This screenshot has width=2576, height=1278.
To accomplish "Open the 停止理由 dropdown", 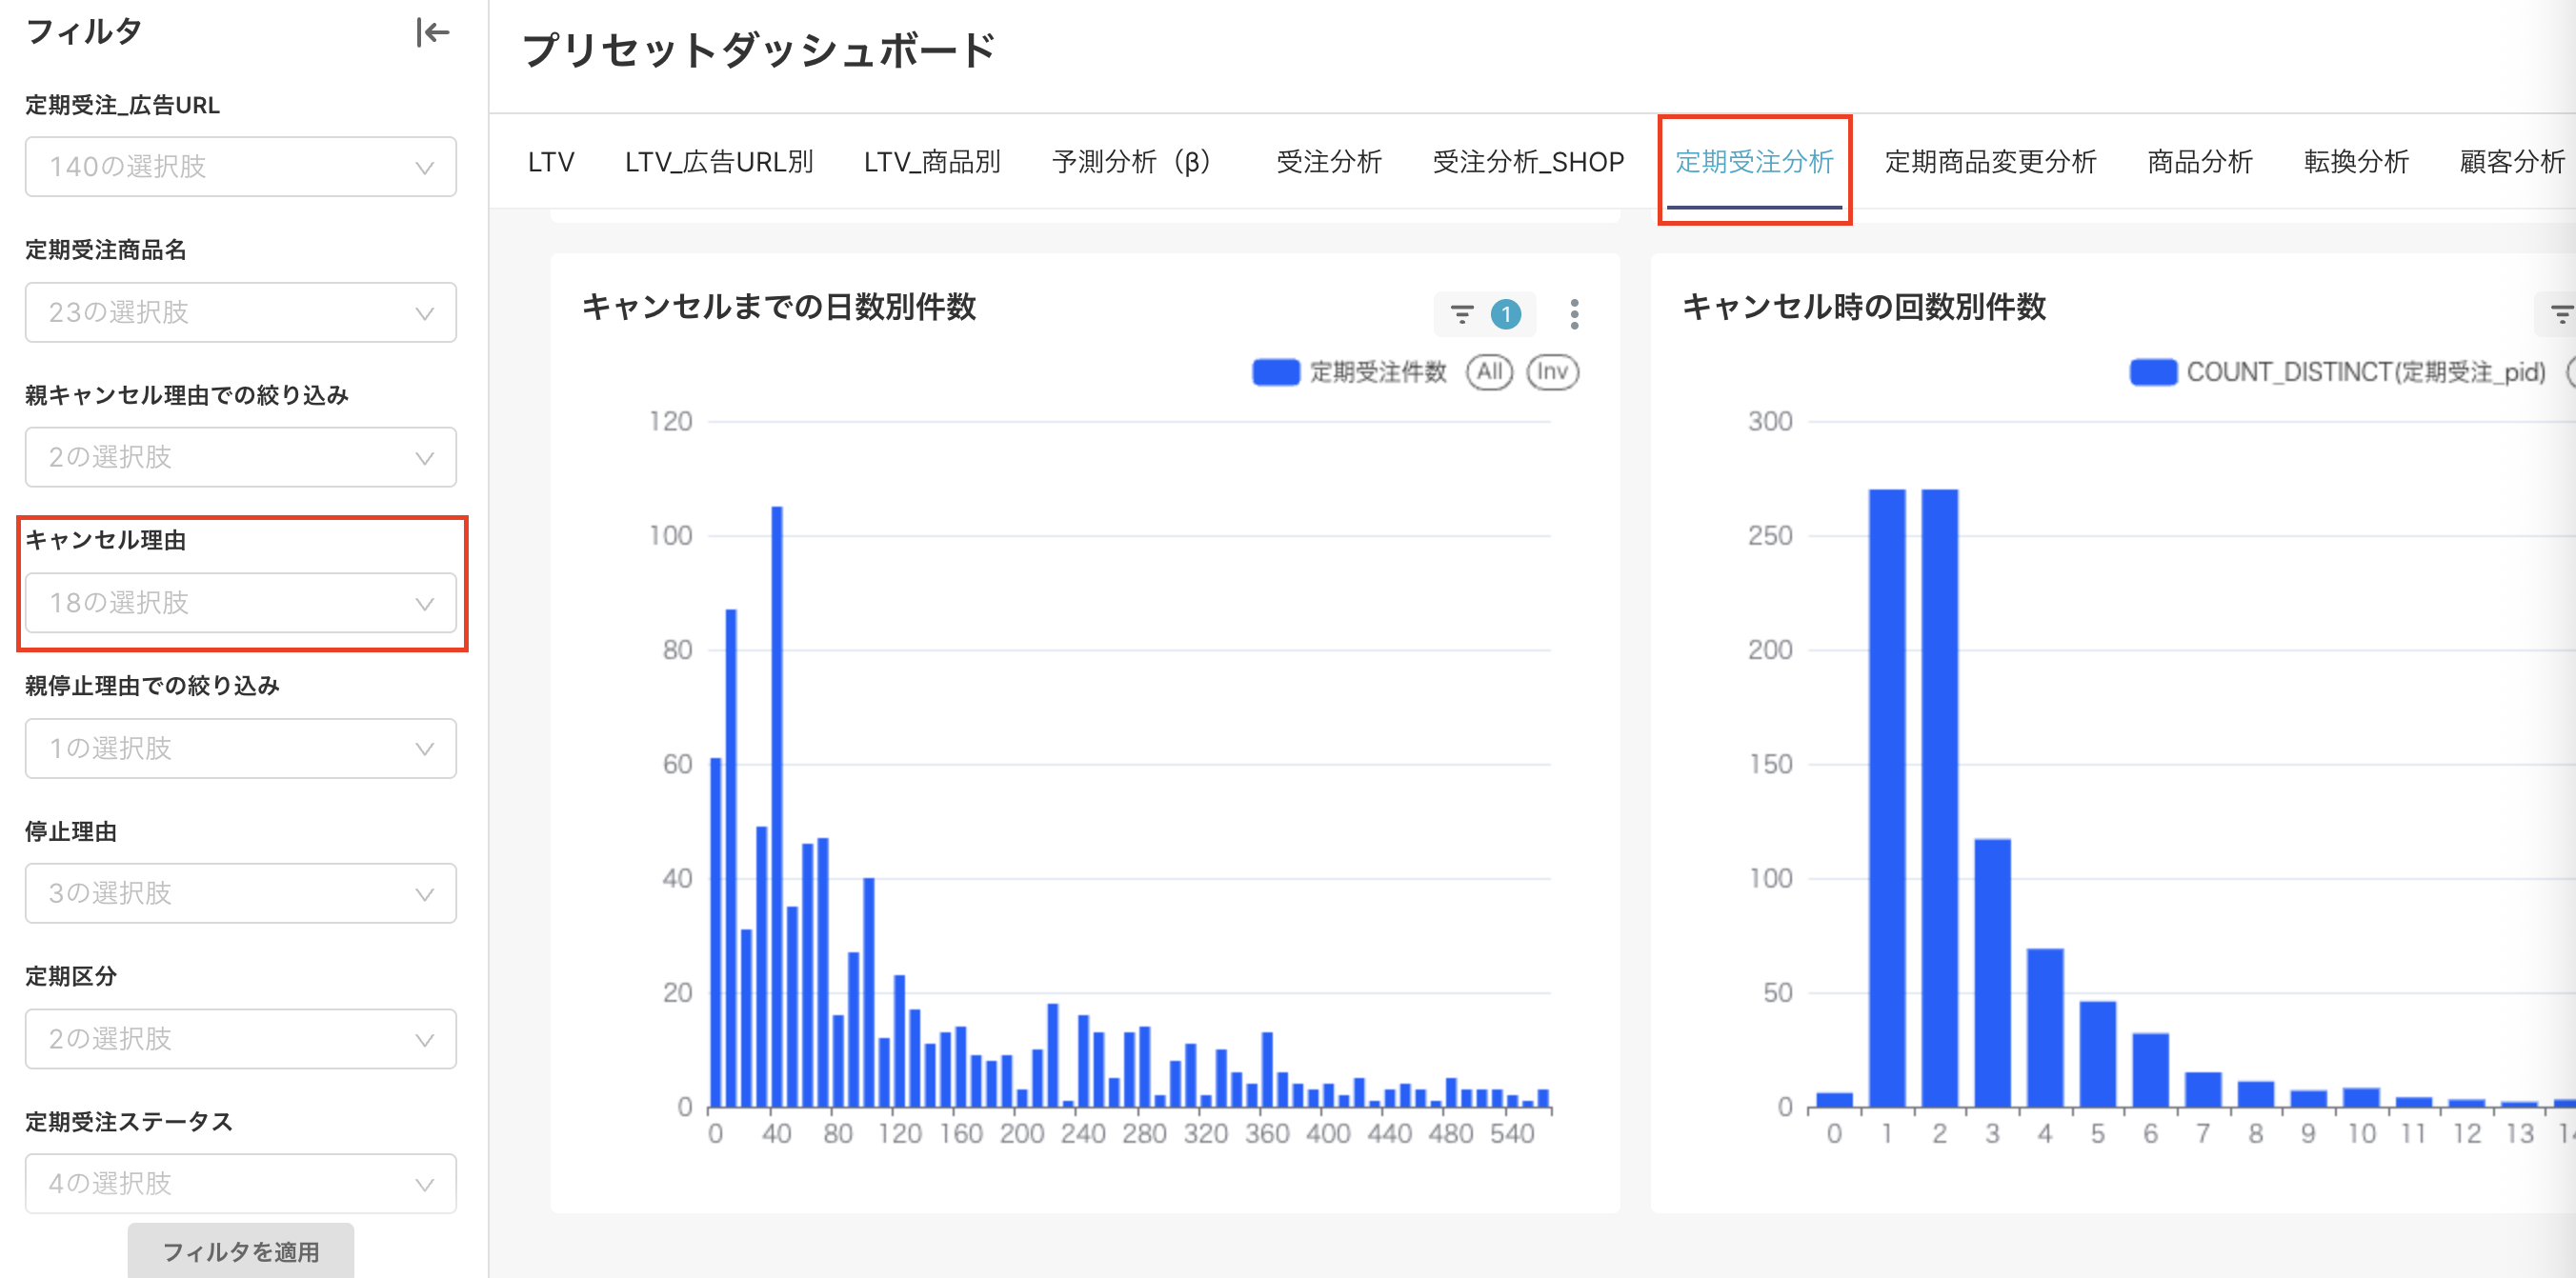I will click(241, 893).
